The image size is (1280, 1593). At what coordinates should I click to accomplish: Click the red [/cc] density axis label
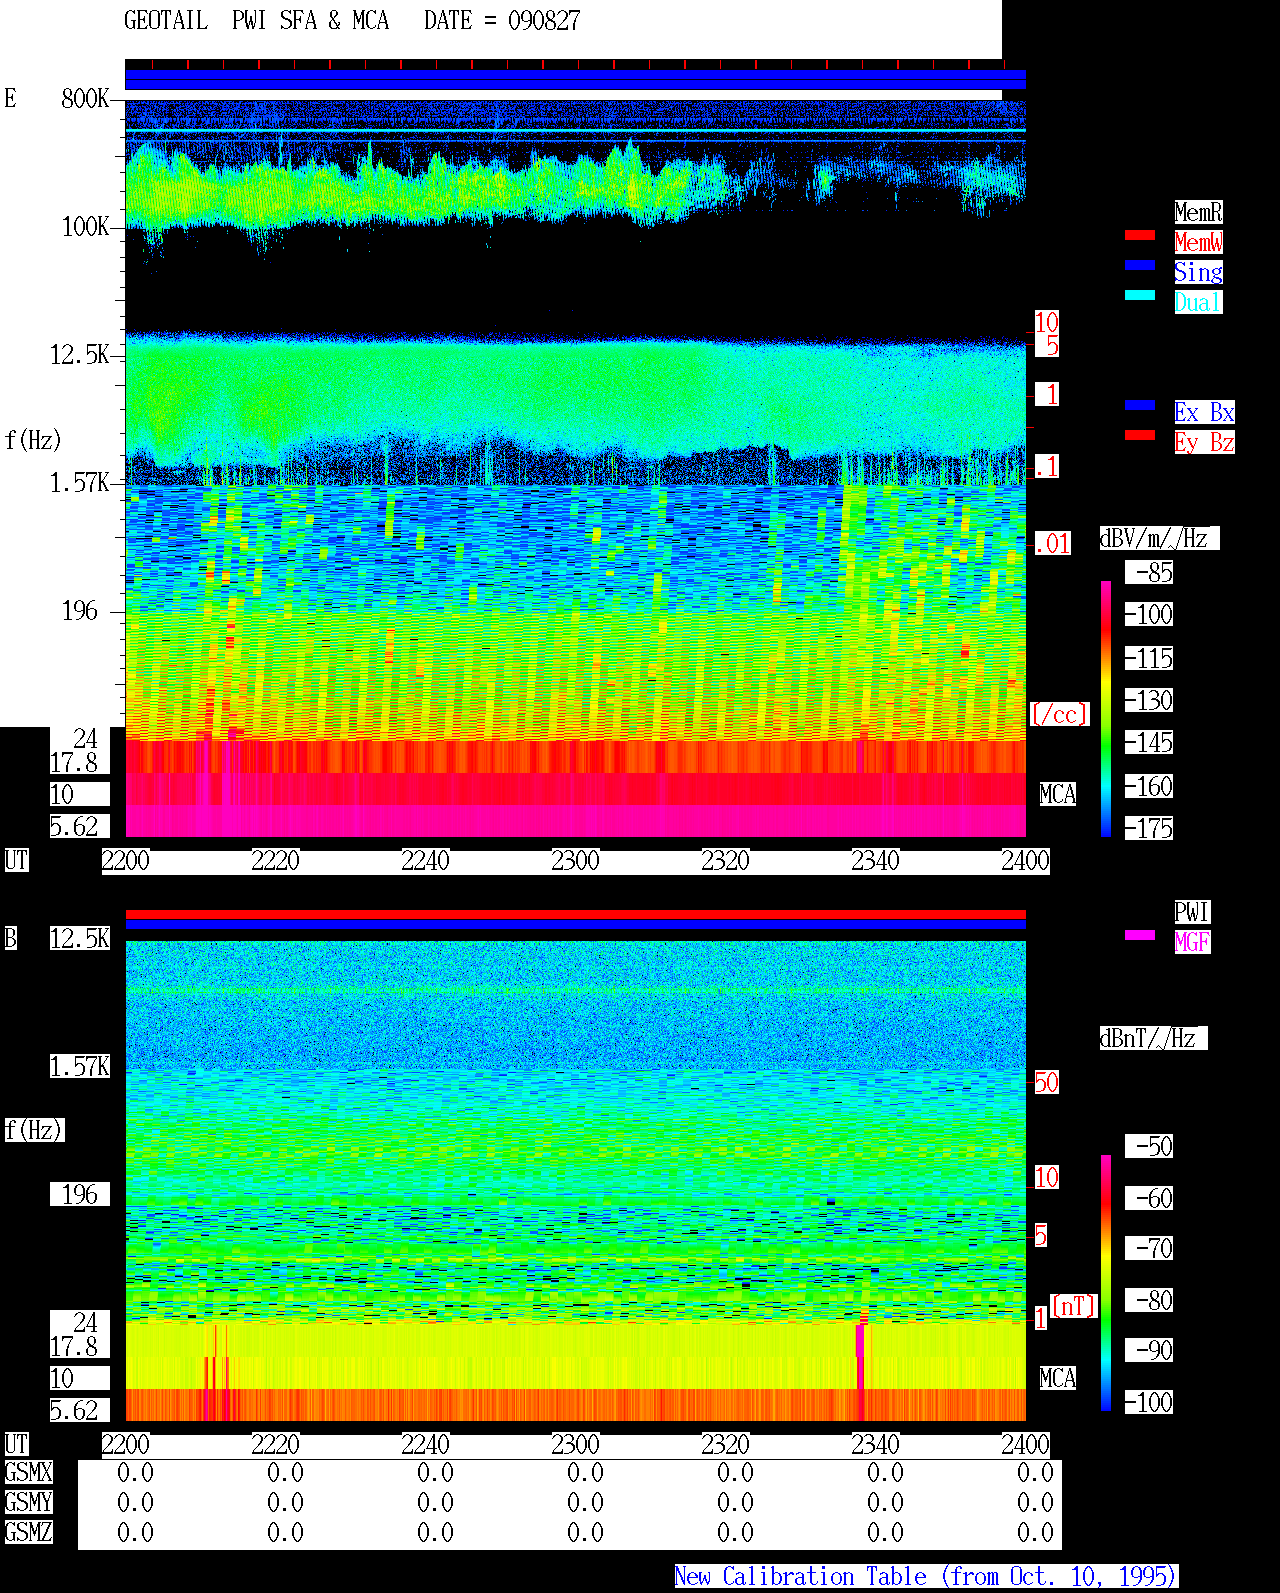(x=1059, y=715)
